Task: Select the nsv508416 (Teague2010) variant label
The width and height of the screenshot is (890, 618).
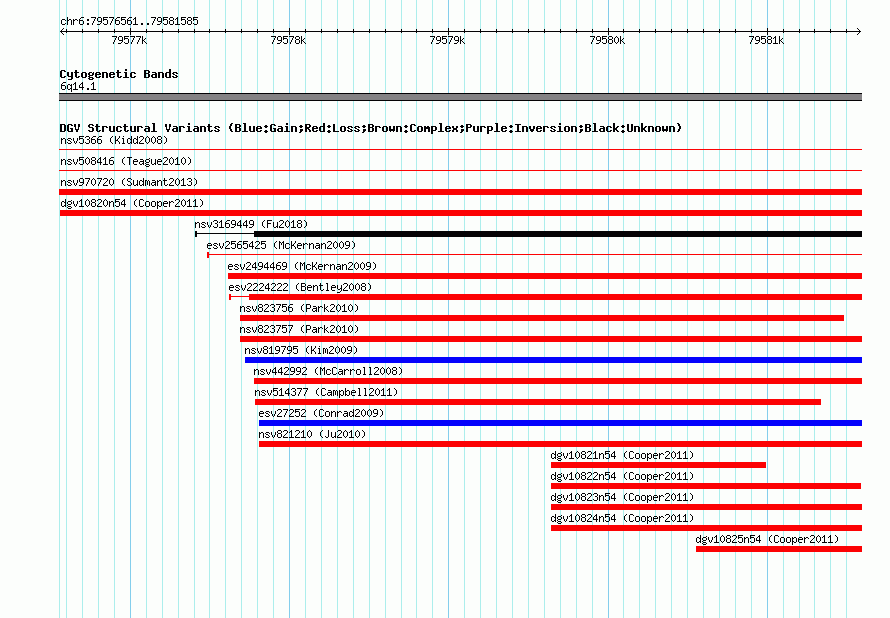Action: coord(126,161)
